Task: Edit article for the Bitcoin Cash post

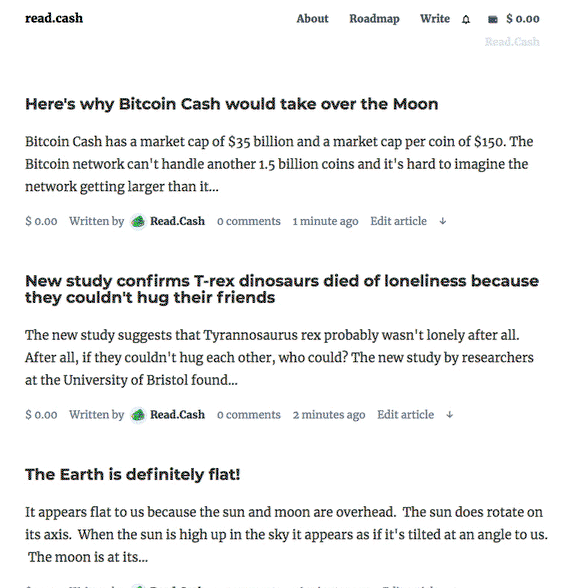Action: (x=398, y=221)
